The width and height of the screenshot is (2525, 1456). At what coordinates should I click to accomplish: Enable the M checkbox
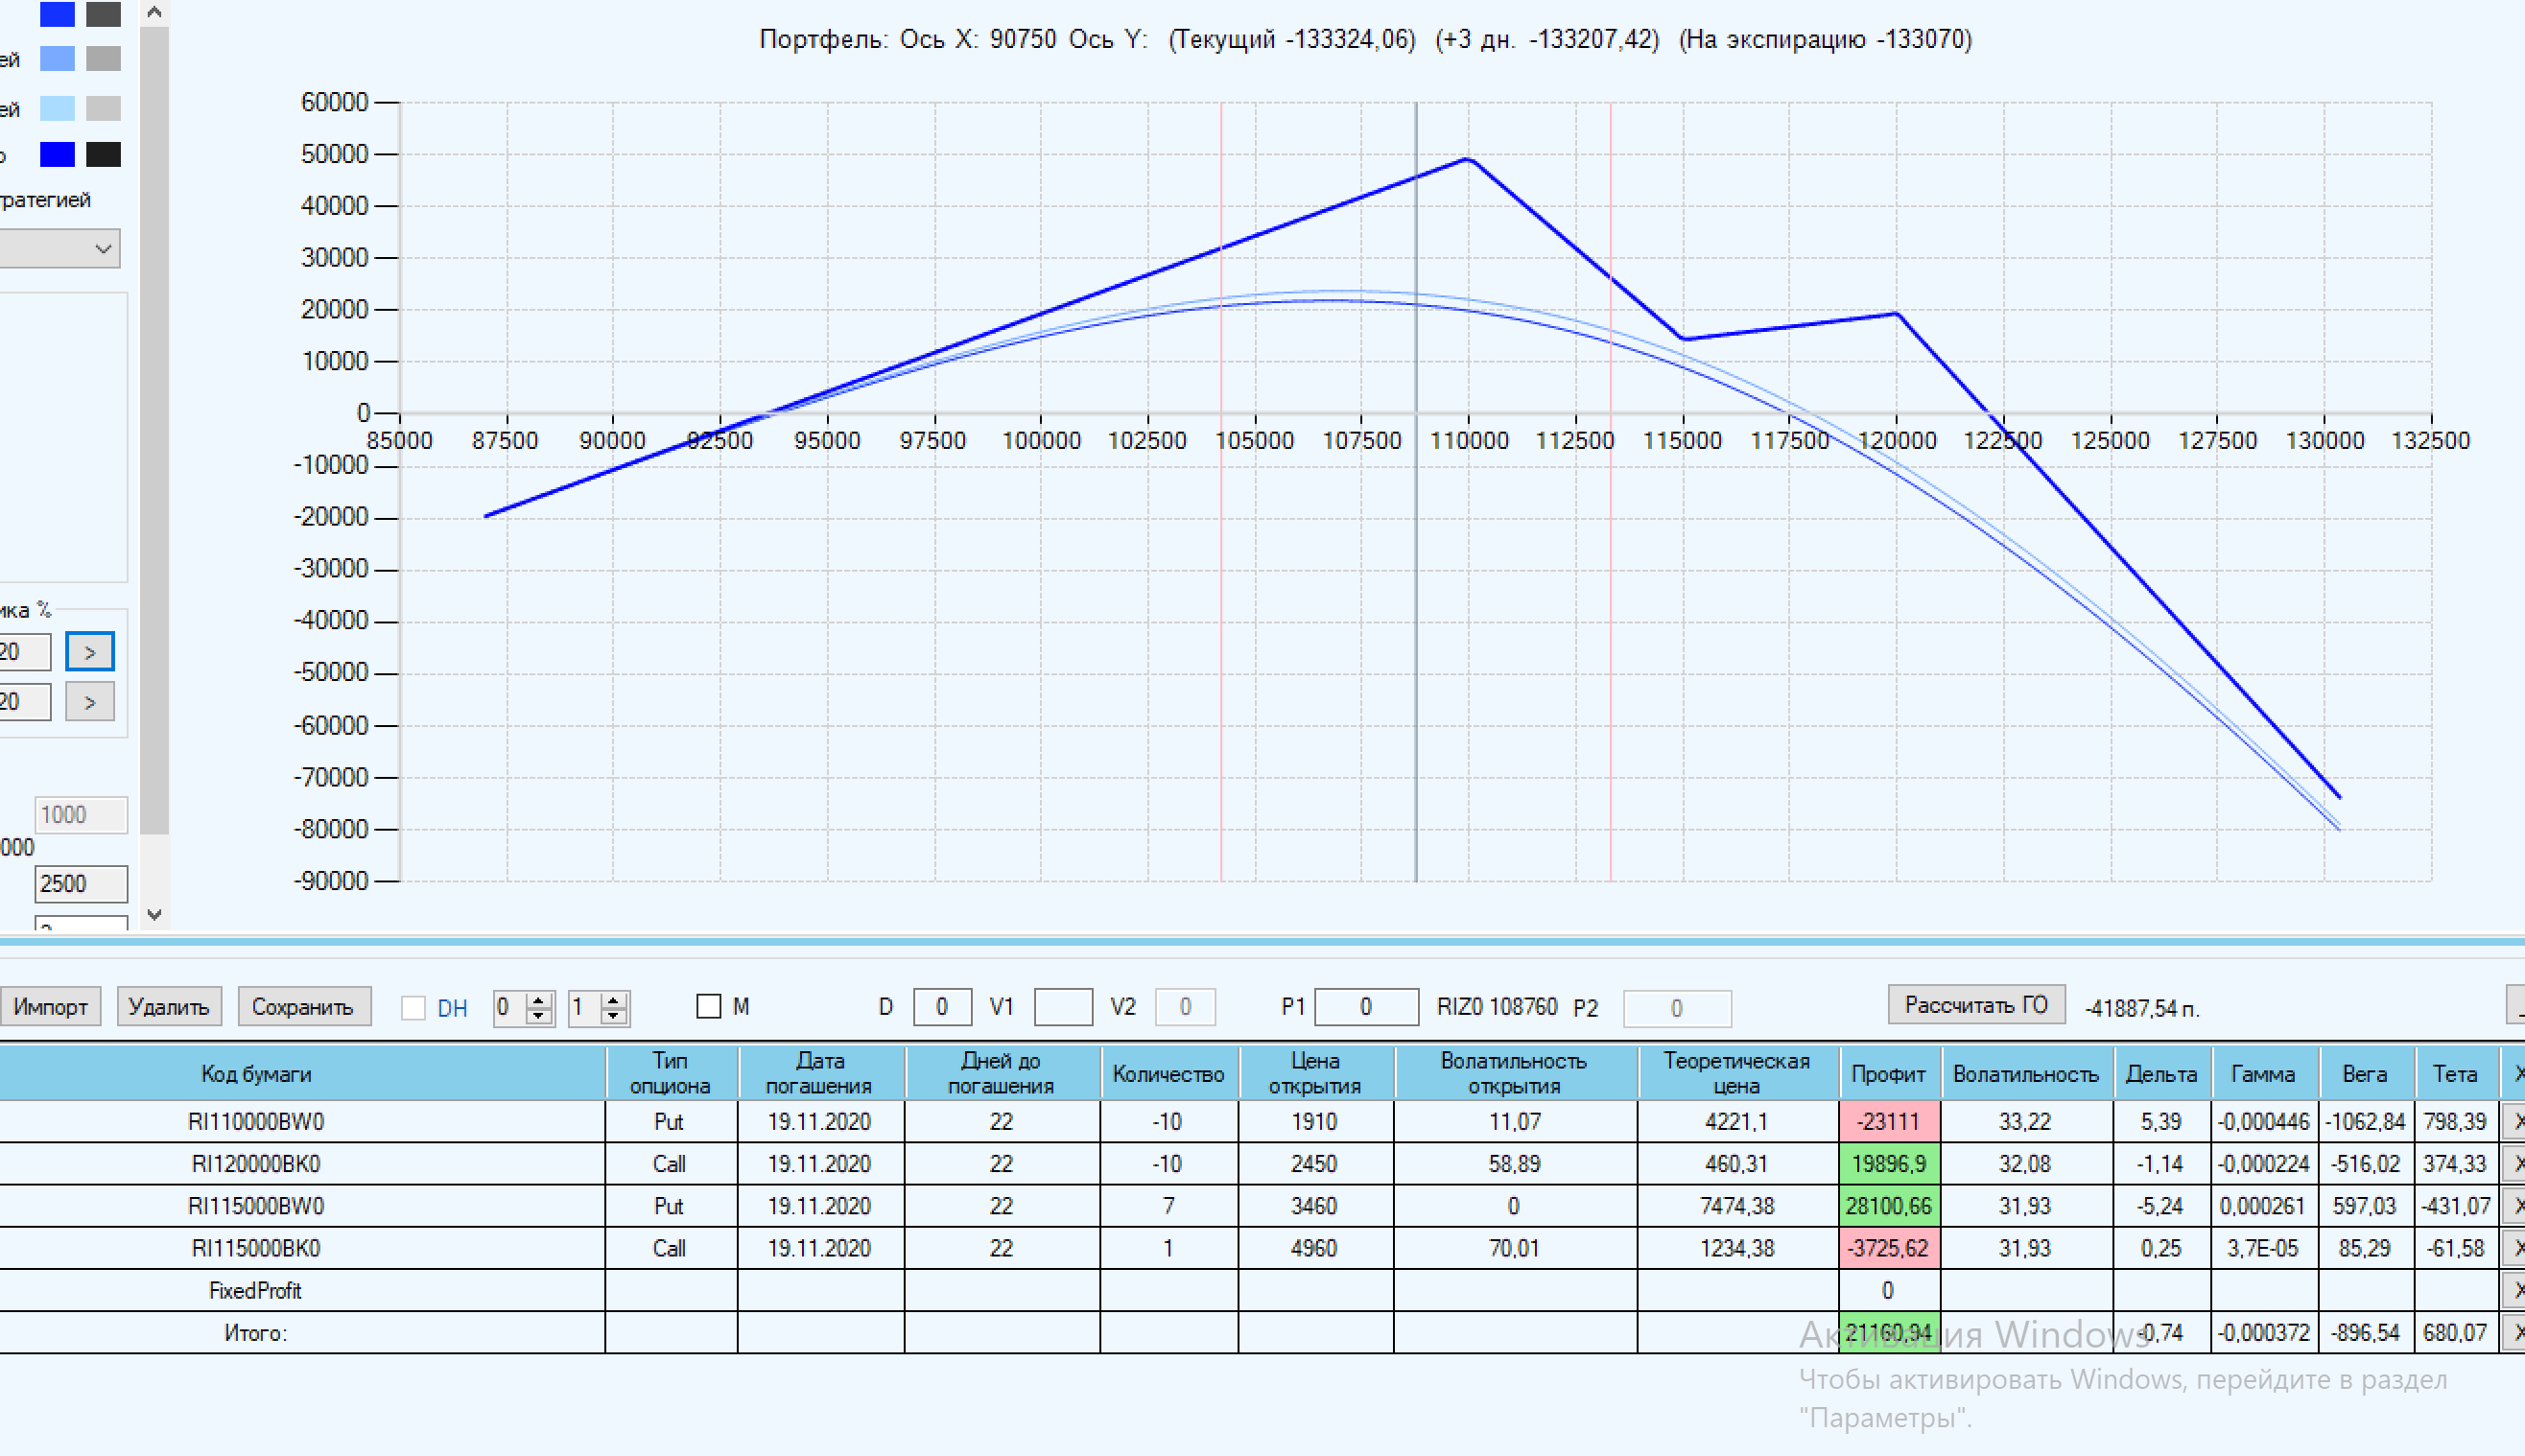(x=708, y=1006)
